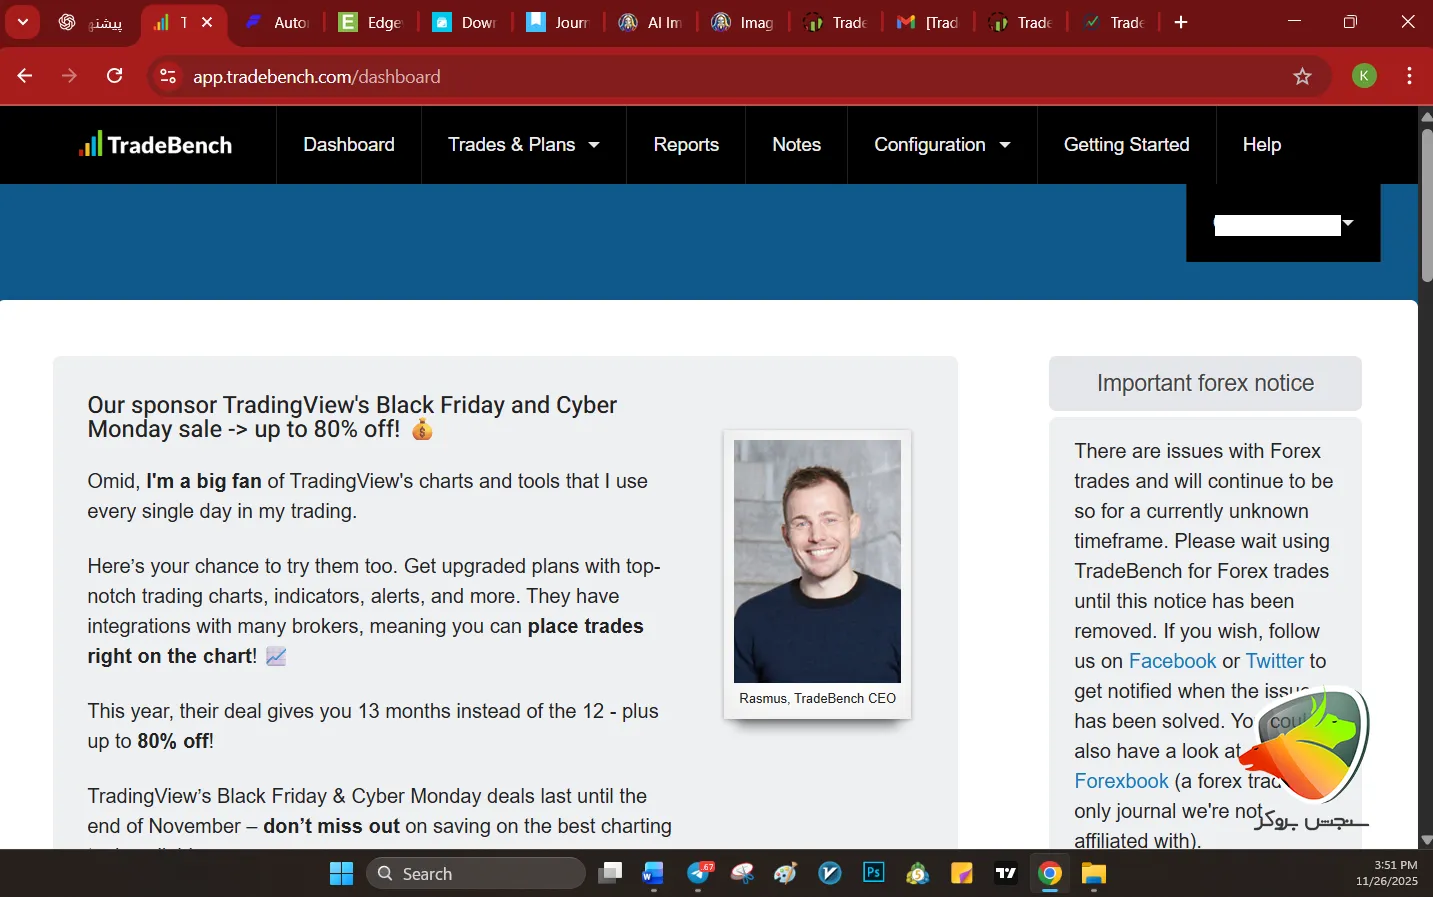Open the Notes menu item
Image resolution: width=1433 pixels, height=897 pixels.
point(796,145)
